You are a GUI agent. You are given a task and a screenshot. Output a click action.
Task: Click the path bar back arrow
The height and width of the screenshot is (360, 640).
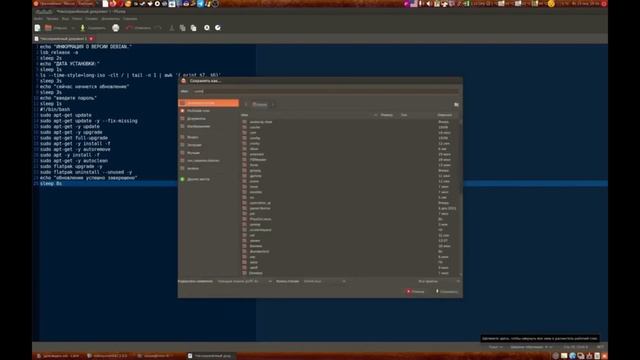tap(245, 104)
